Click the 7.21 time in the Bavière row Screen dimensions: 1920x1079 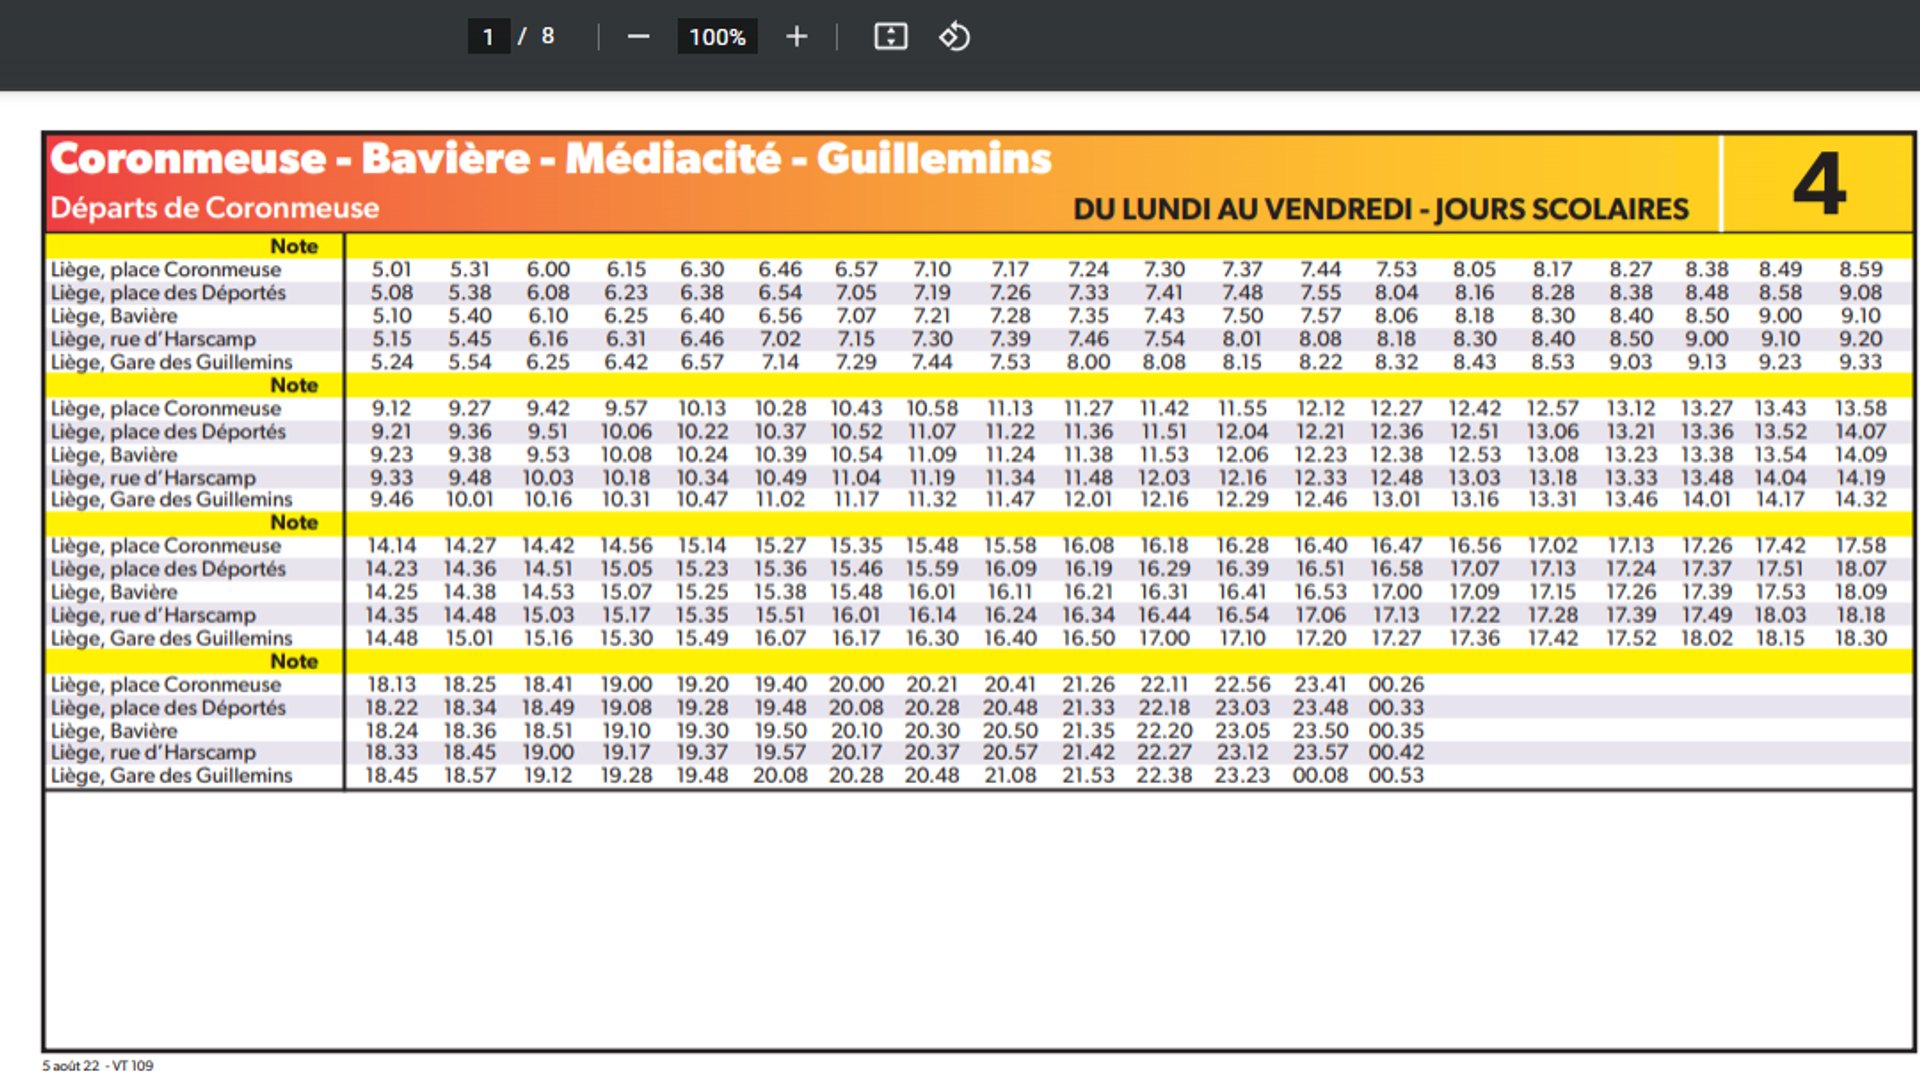932,316
